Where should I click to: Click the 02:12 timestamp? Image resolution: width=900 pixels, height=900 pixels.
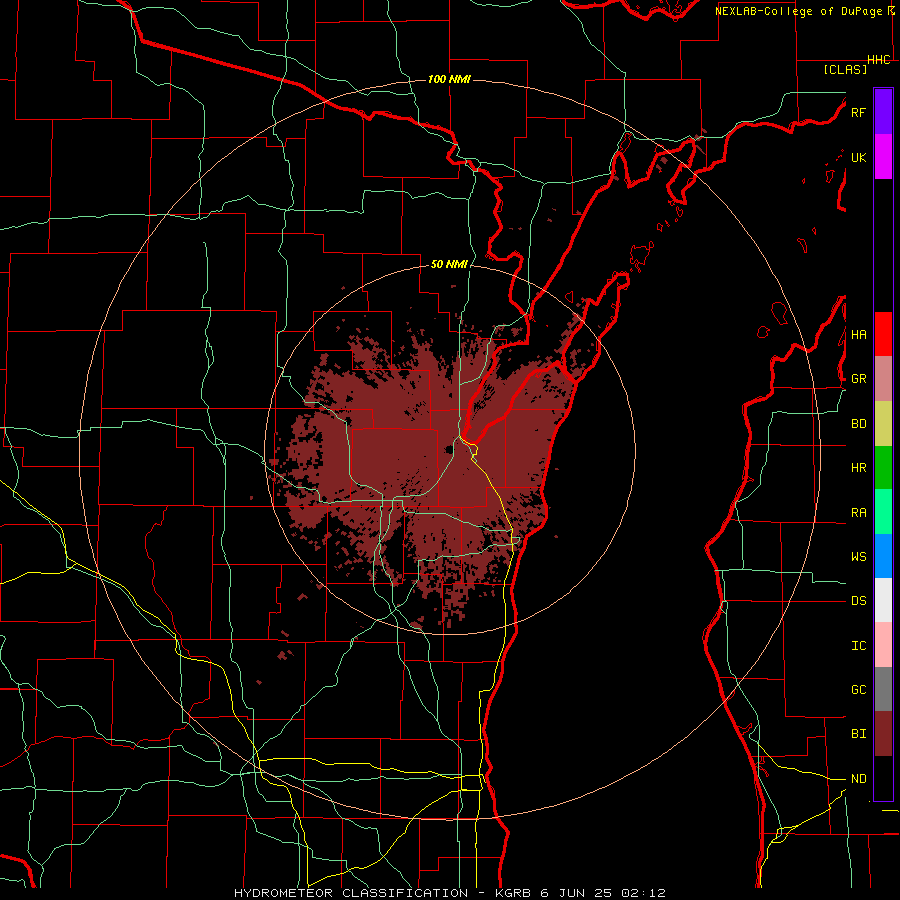click(643, 893)
